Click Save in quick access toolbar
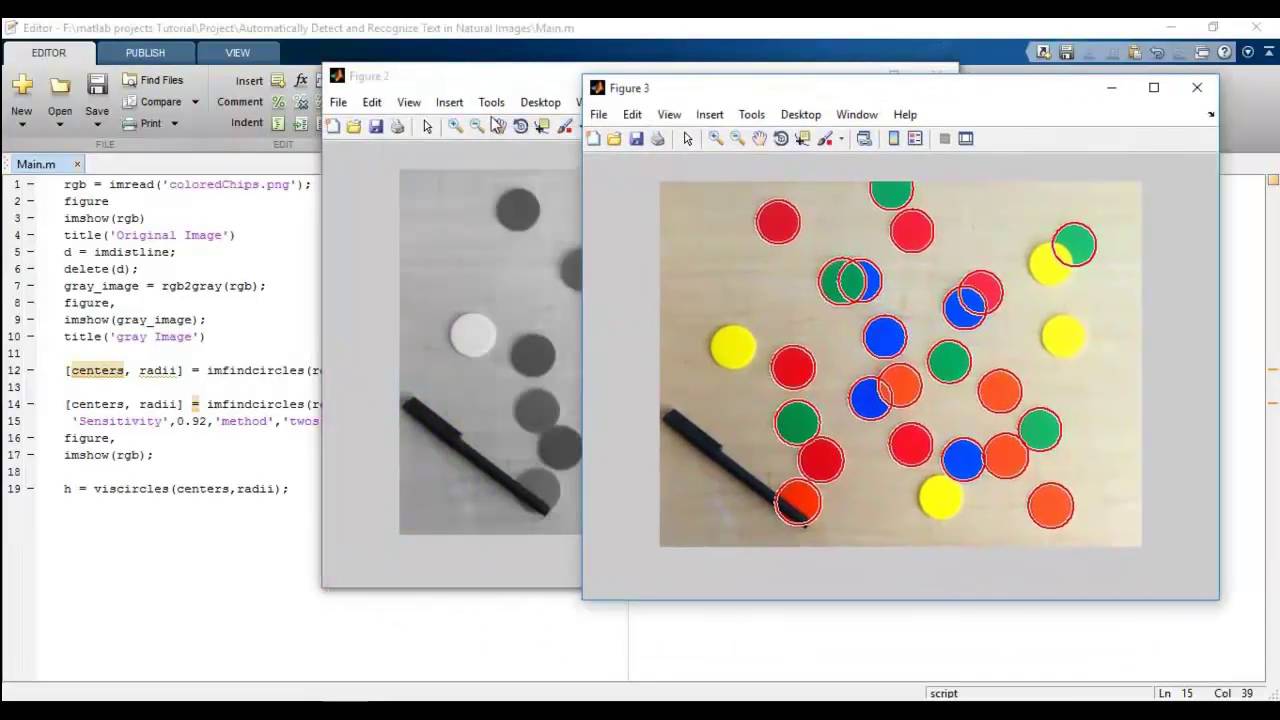Image resolution: width=1280 pixels, height=720 pixels. (x=1067, y=52)
